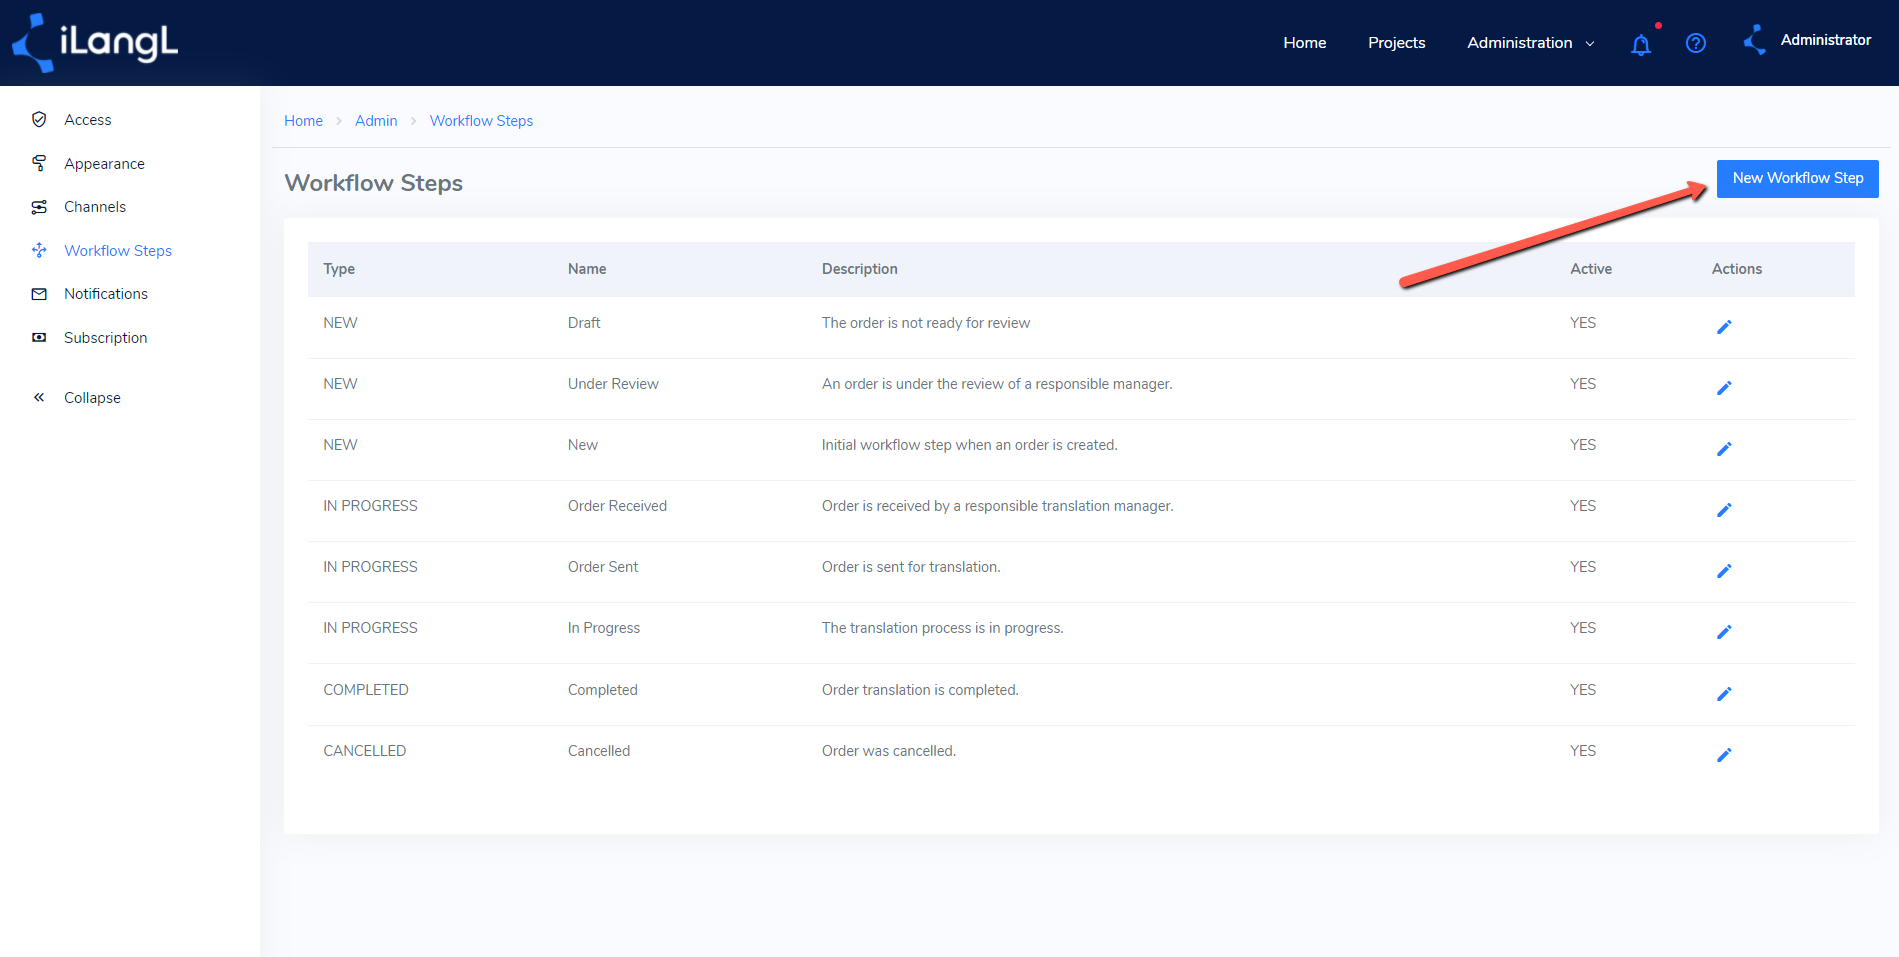Edit the In Progress workflow step
The image size is (1899, 957).
(1724, 632)
